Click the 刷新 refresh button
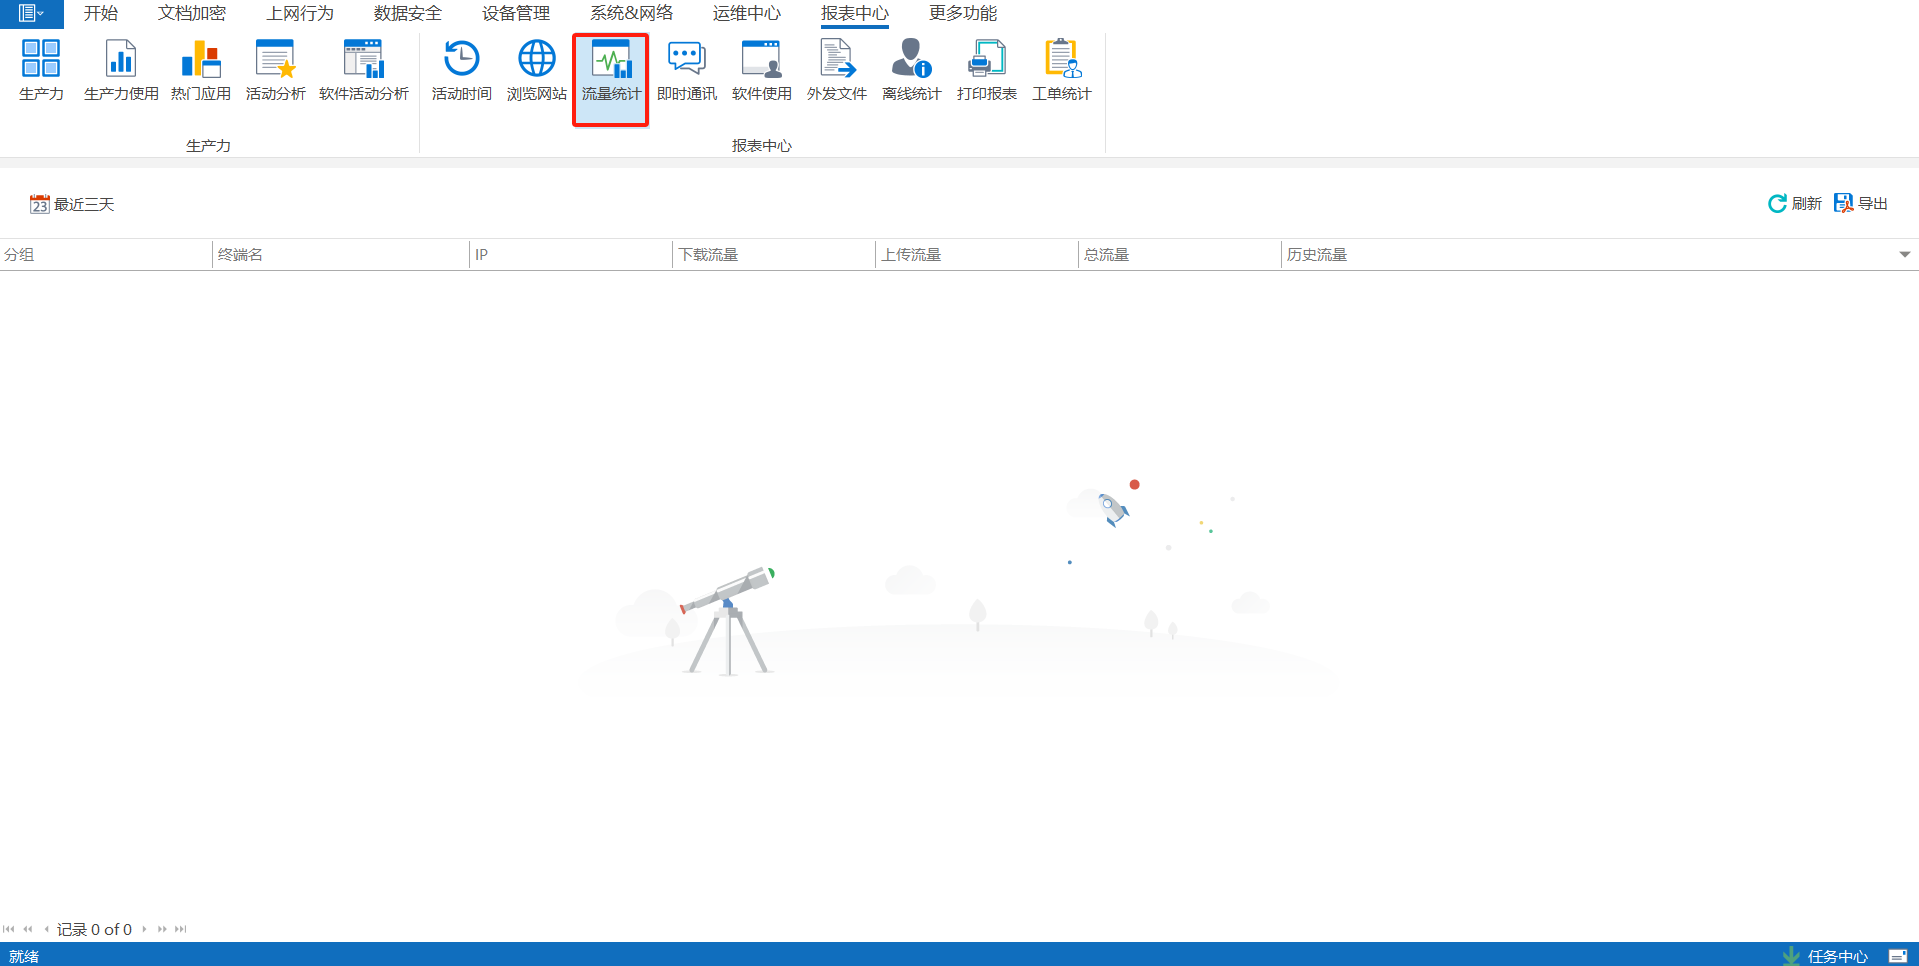Viewport: 1919px width, 966px height. point(1795,204)
